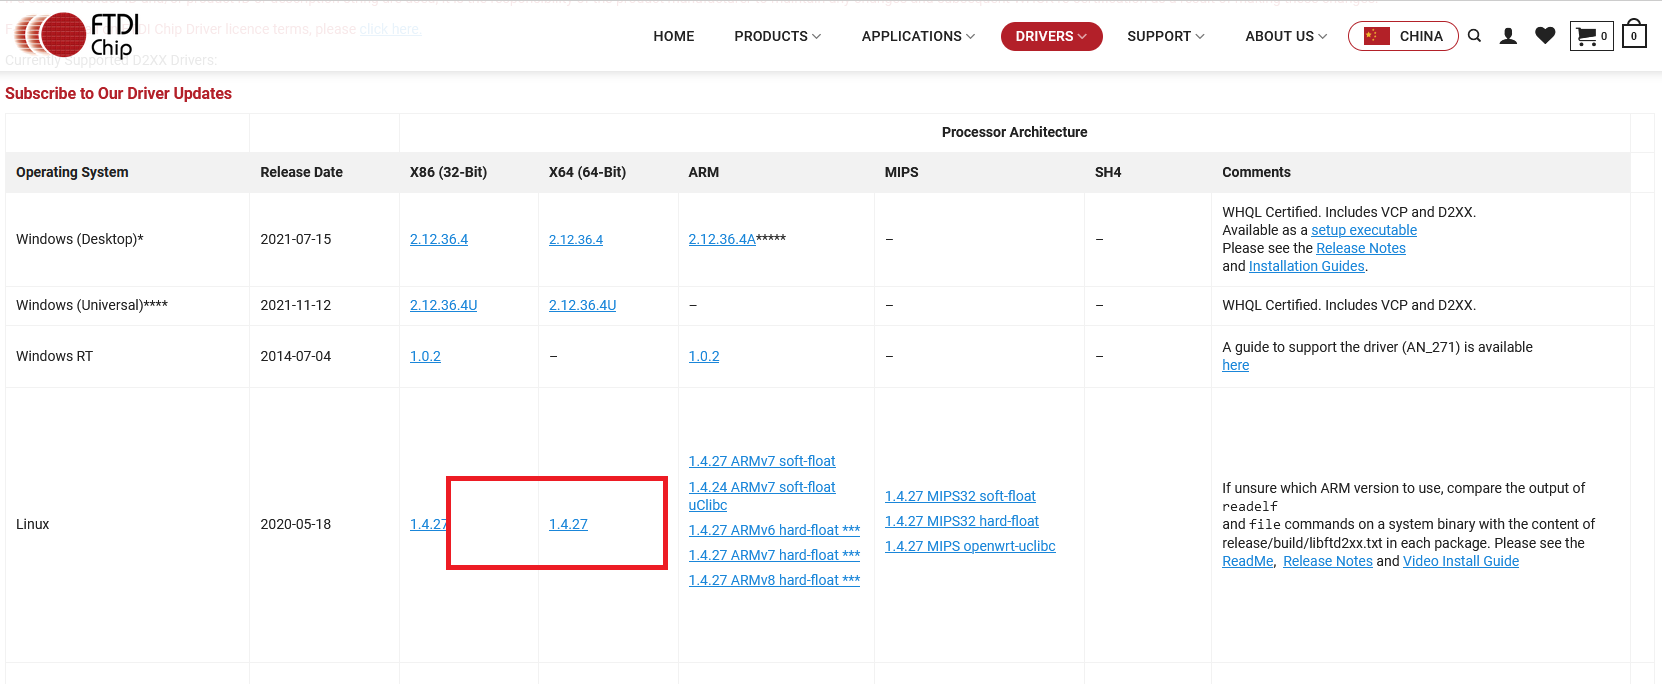The width and height of the screenshot is (1662, 684).
Task: Open 1.4.27 MIPS32 hard-float link
Action: point(962,521)
